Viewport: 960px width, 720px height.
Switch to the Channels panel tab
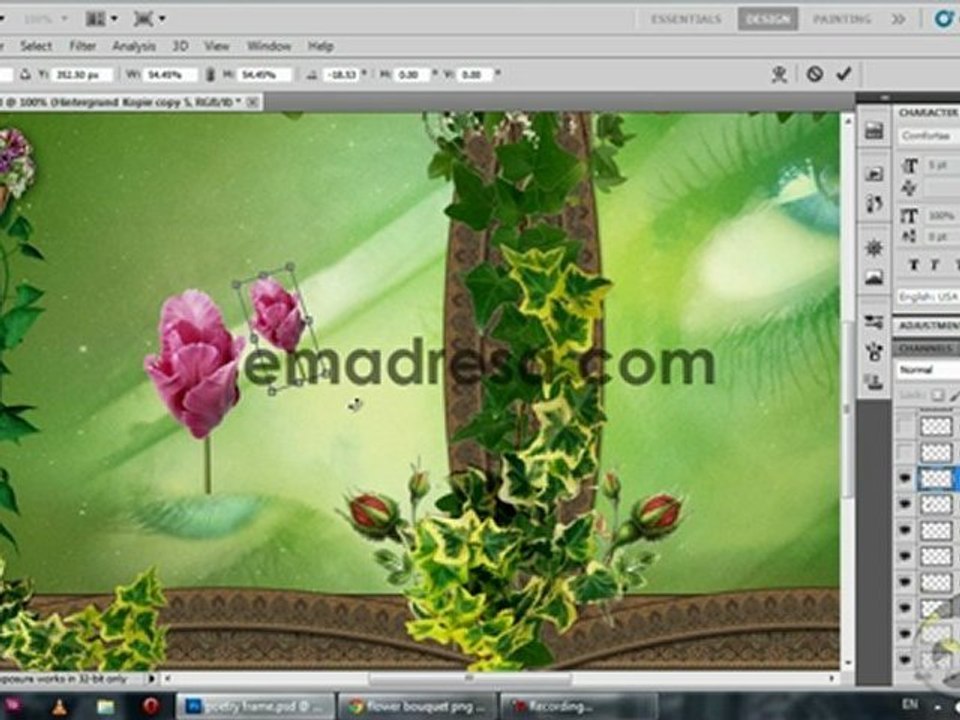tap(928, 348)
